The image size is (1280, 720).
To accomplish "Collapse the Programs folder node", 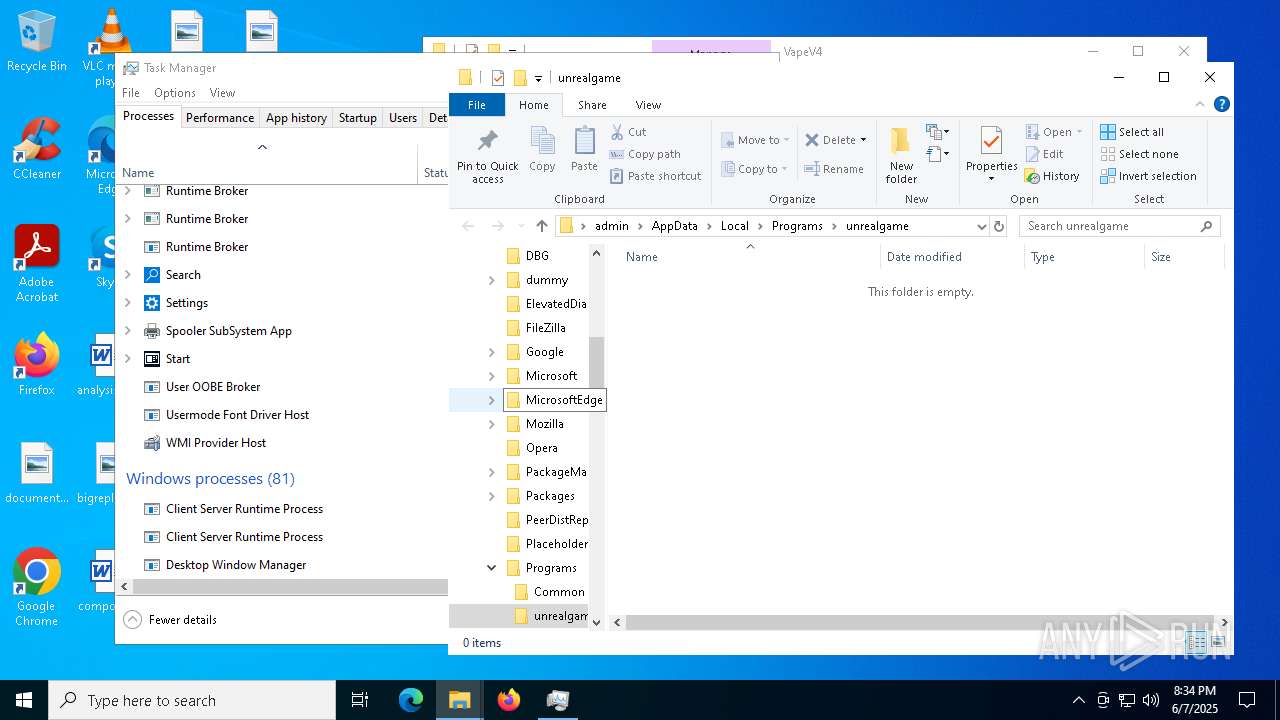I will (x=491, y=568).
